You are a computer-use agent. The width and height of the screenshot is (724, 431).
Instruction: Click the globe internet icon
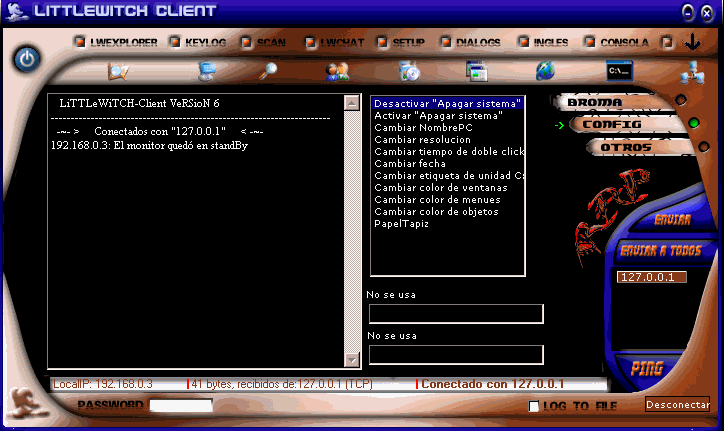pyautogui.click(x=545, y=71)
